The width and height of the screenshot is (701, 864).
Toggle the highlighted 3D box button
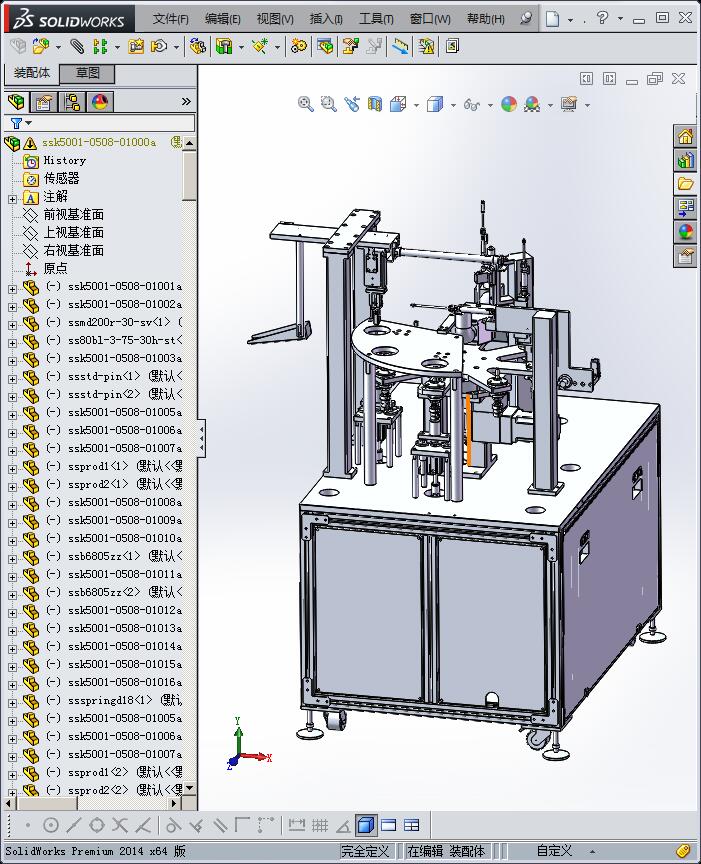click(x=365, y=825)
